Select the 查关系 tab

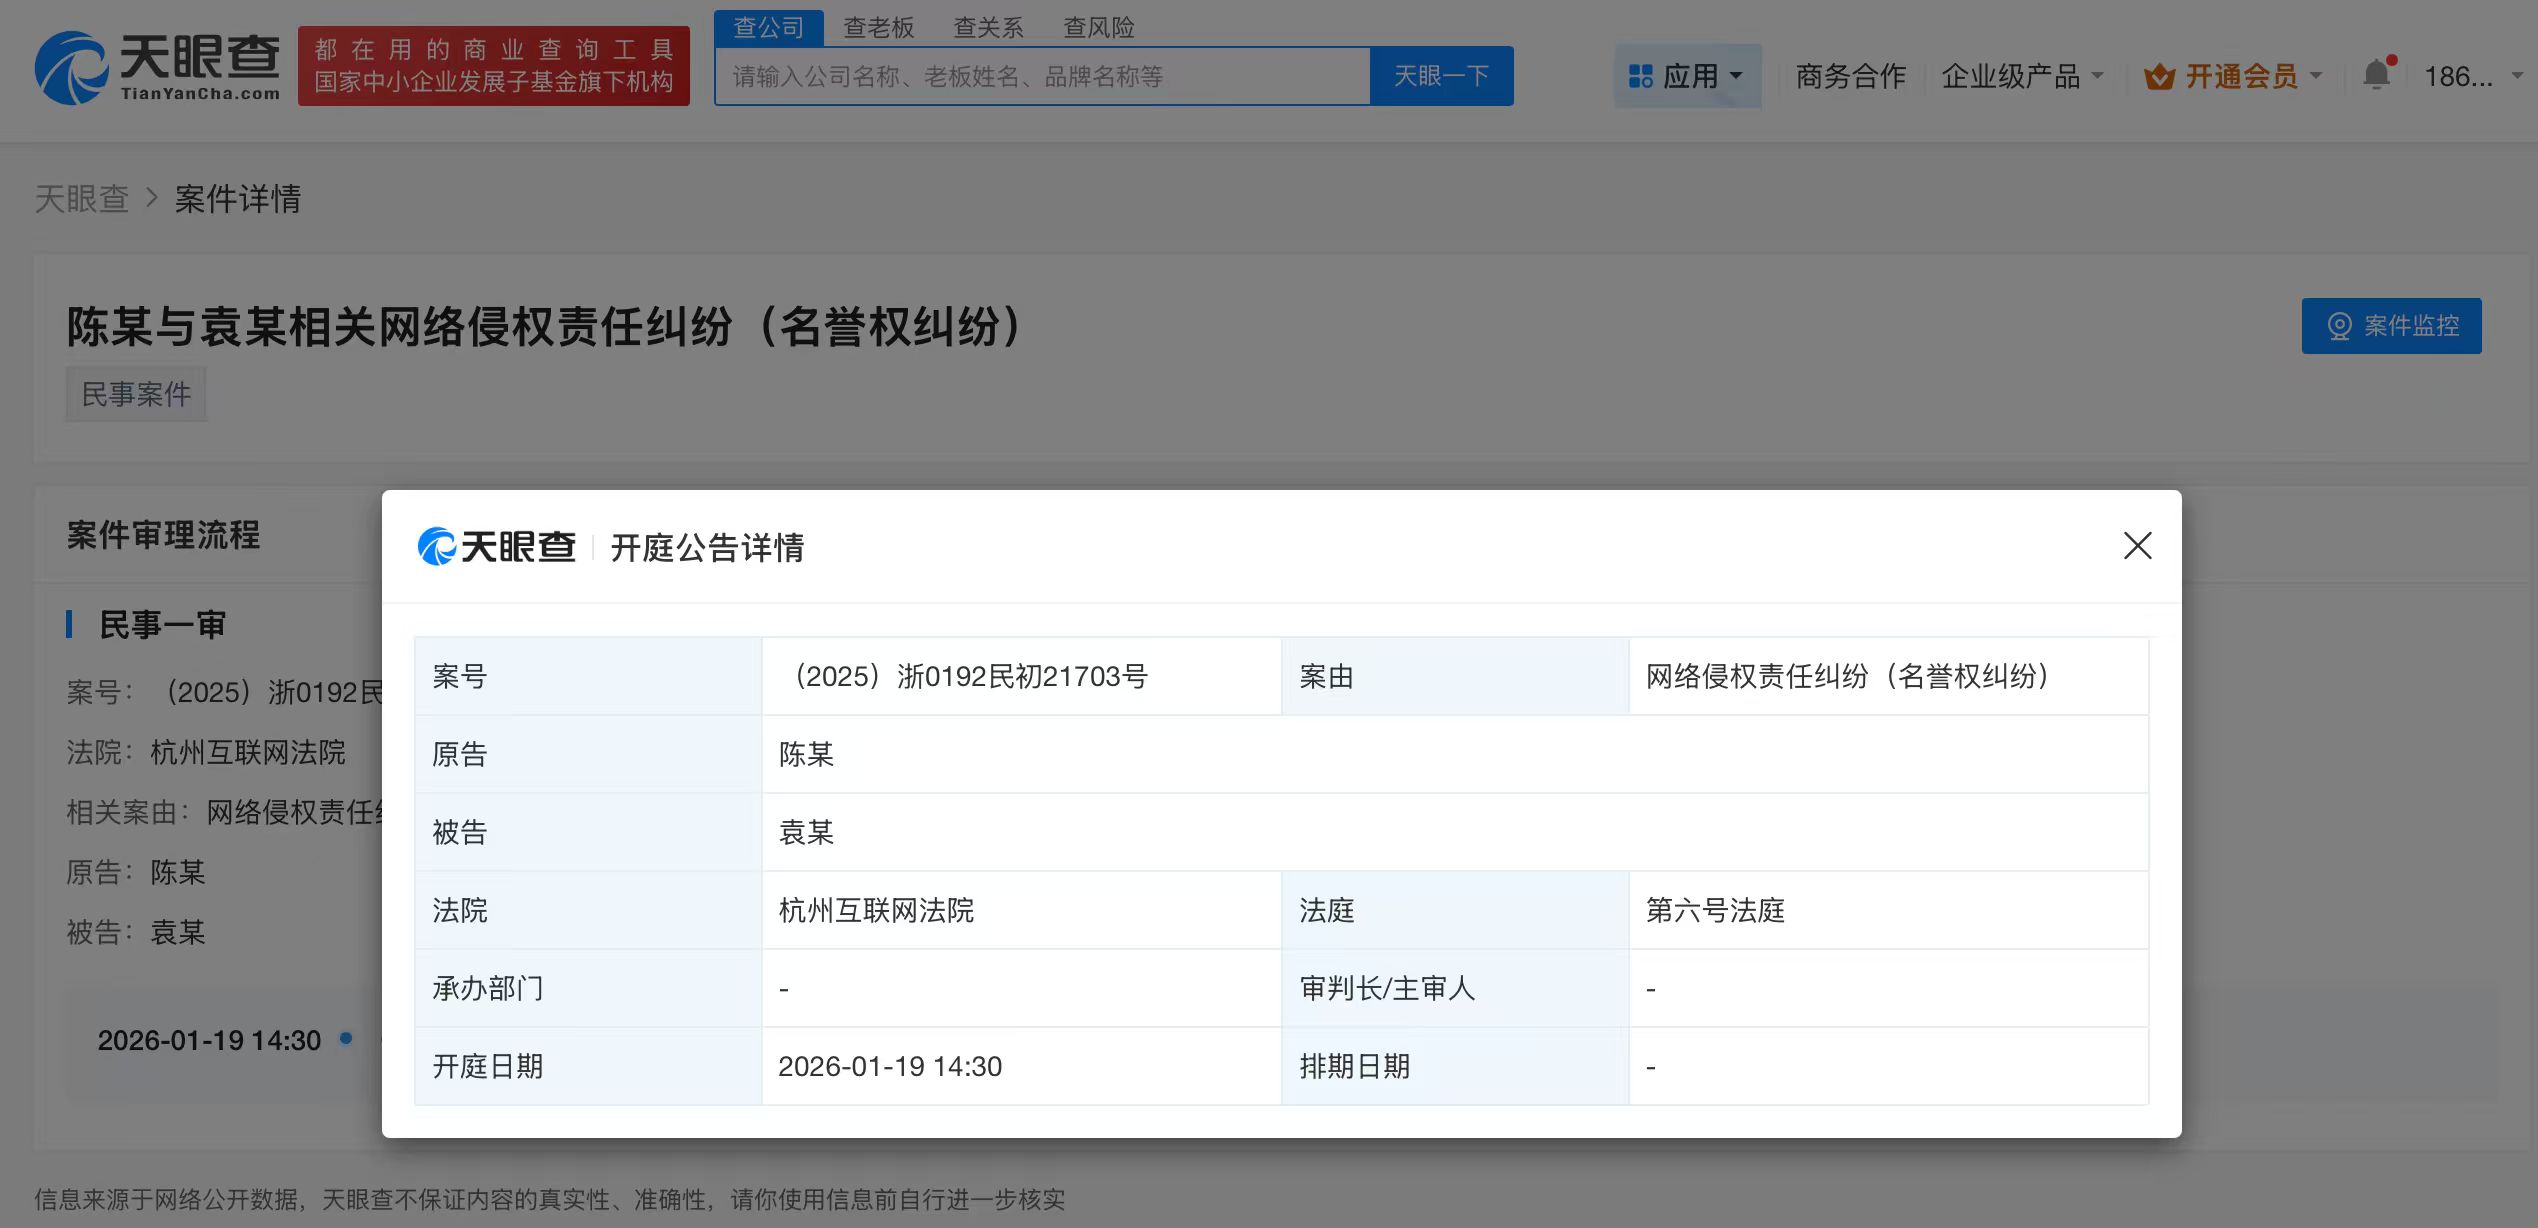[988, 27]
